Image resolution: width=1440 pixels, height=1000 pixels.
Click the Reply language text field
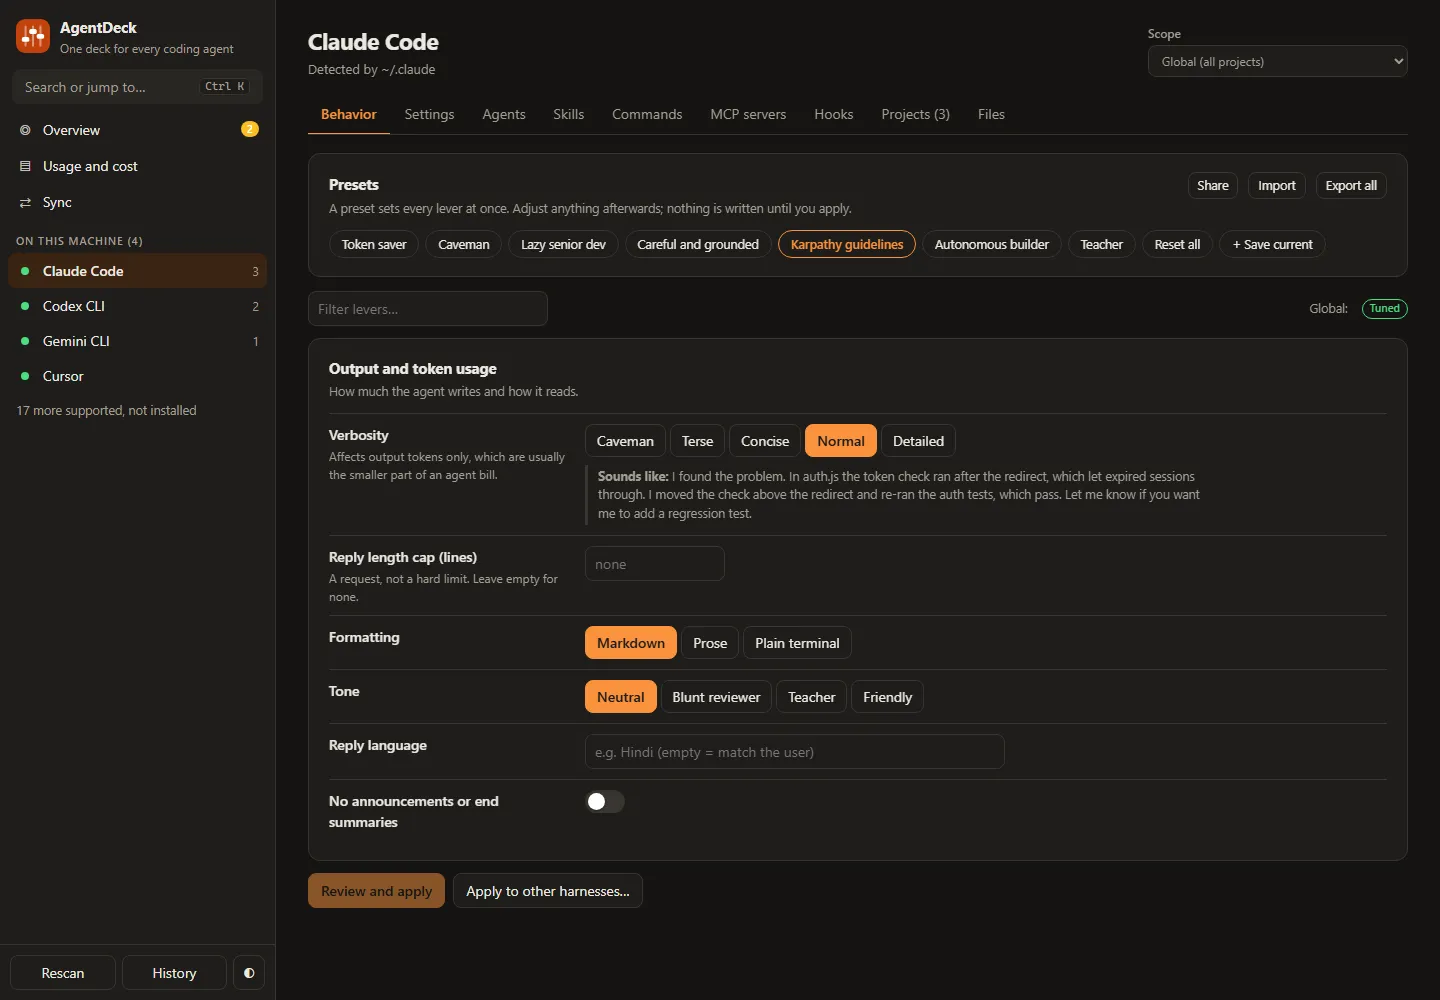click(795, 752)
